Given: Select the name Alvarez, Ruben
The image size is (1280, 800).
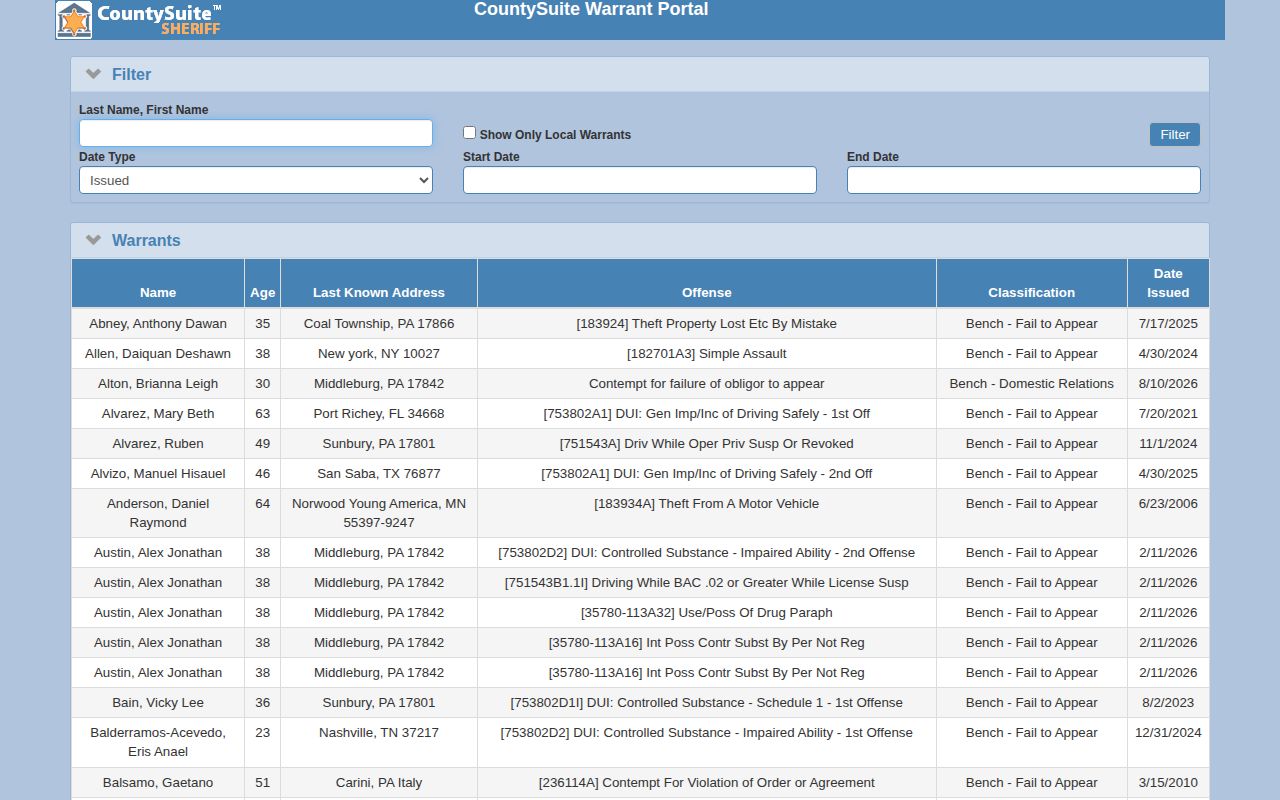Looking at the screenshot, I should [158, 444].
